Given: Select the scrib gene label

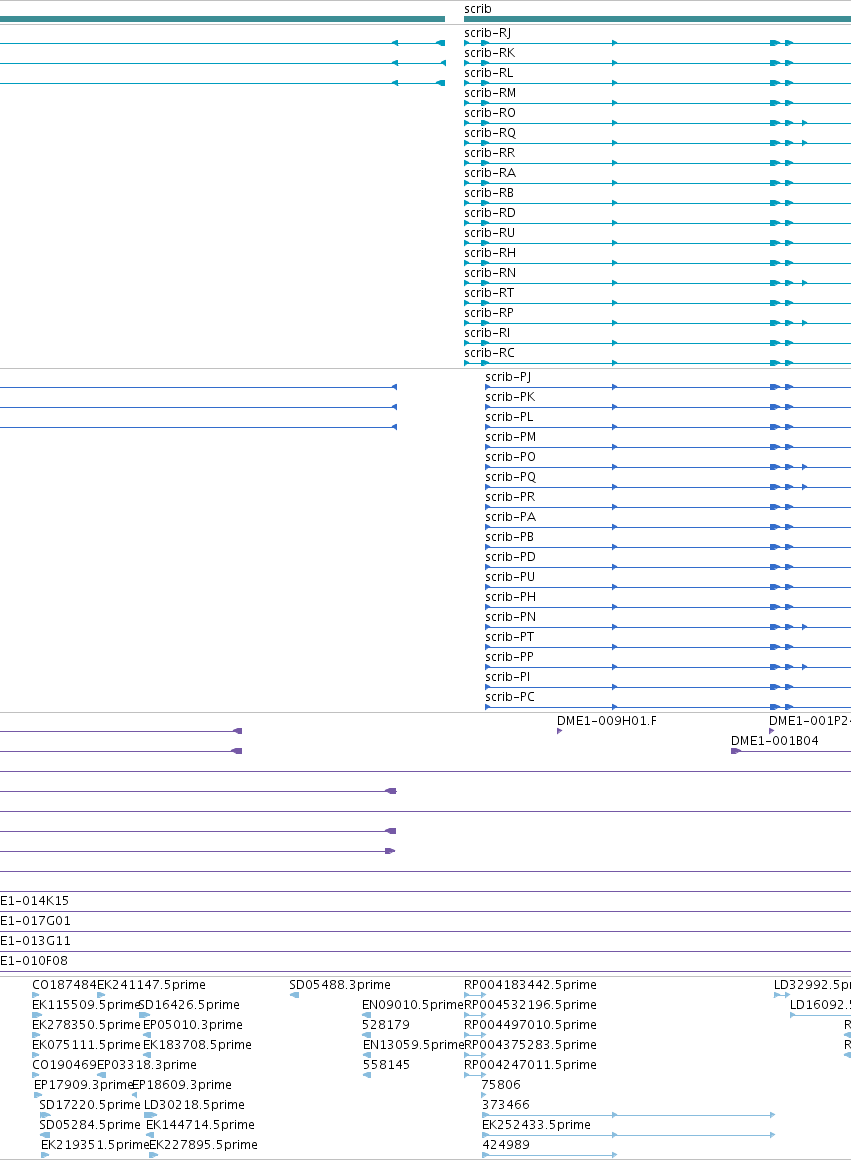Looking at the screenshot, I should [477, 9].
